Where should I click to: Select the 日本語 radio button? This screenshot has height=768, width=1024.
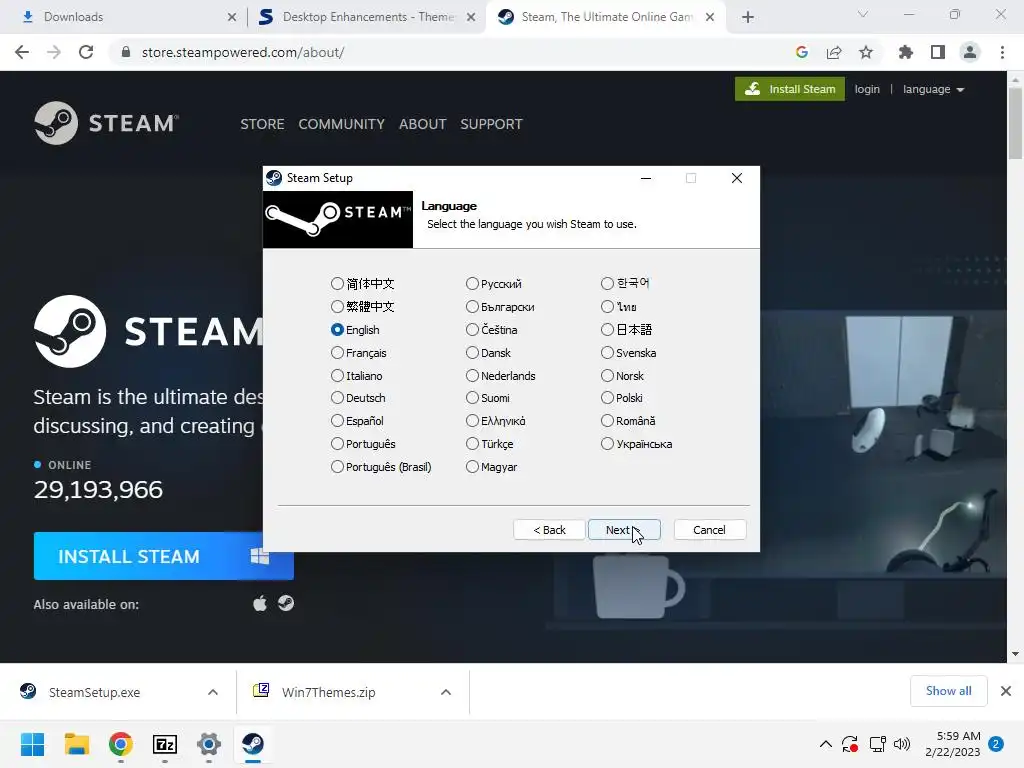click(607, 330)
